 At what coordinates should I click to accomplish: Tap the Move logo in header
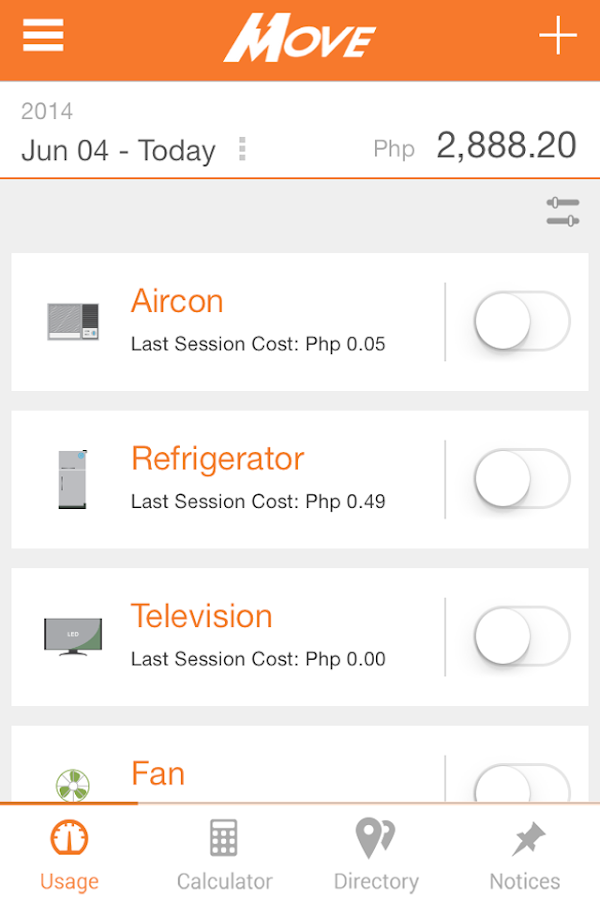(299, 38)
